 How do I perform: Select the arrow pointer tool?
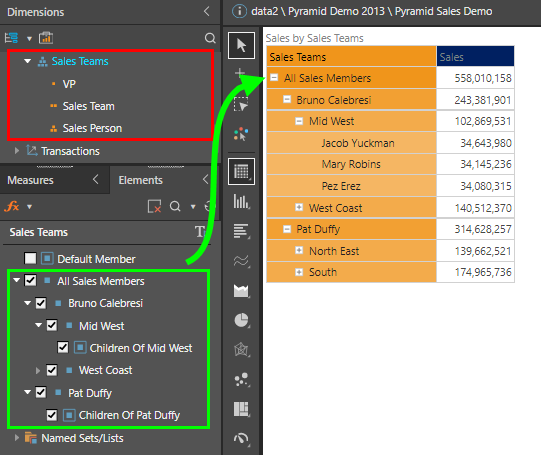click(241, 45)
